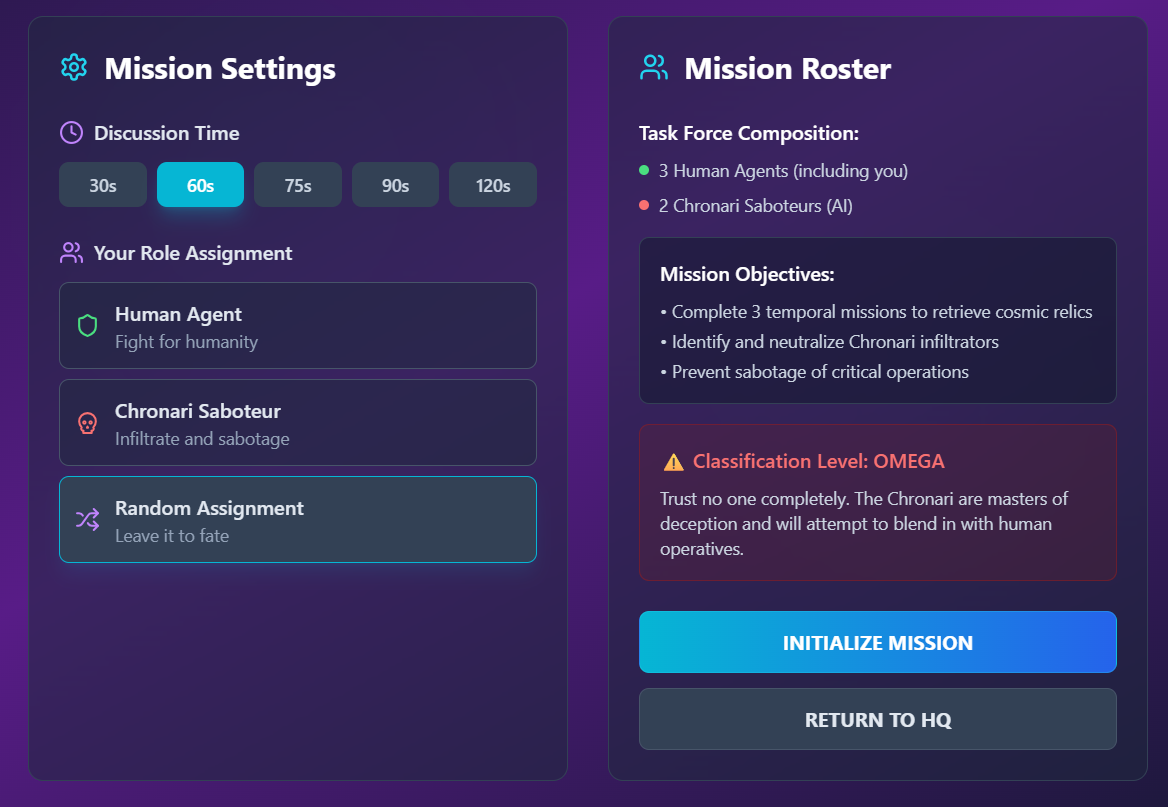The height and width of the screenshot is (807, 1168).
Task: Click the Mission Roster users icon
Action: [x=654, y=68]
